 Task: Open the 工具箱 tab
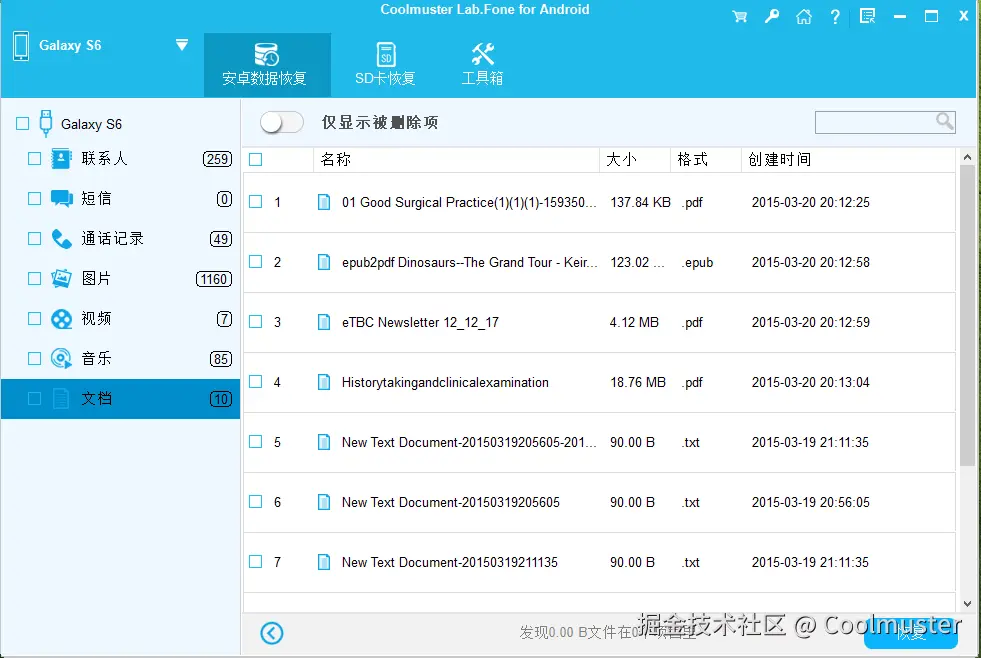pyautogui.click(x=482, y=65)
